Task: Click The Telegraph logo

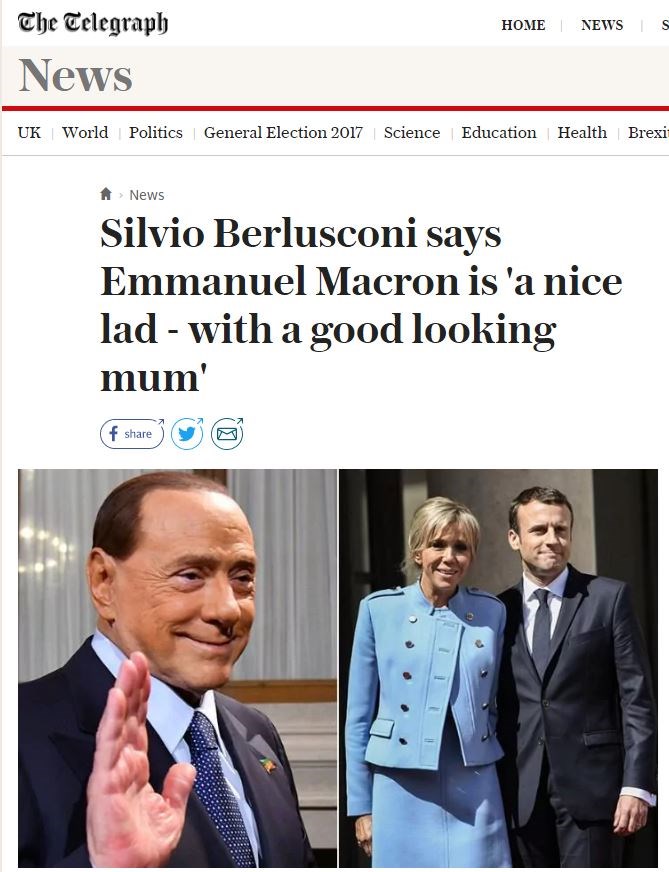Action: 93,24
